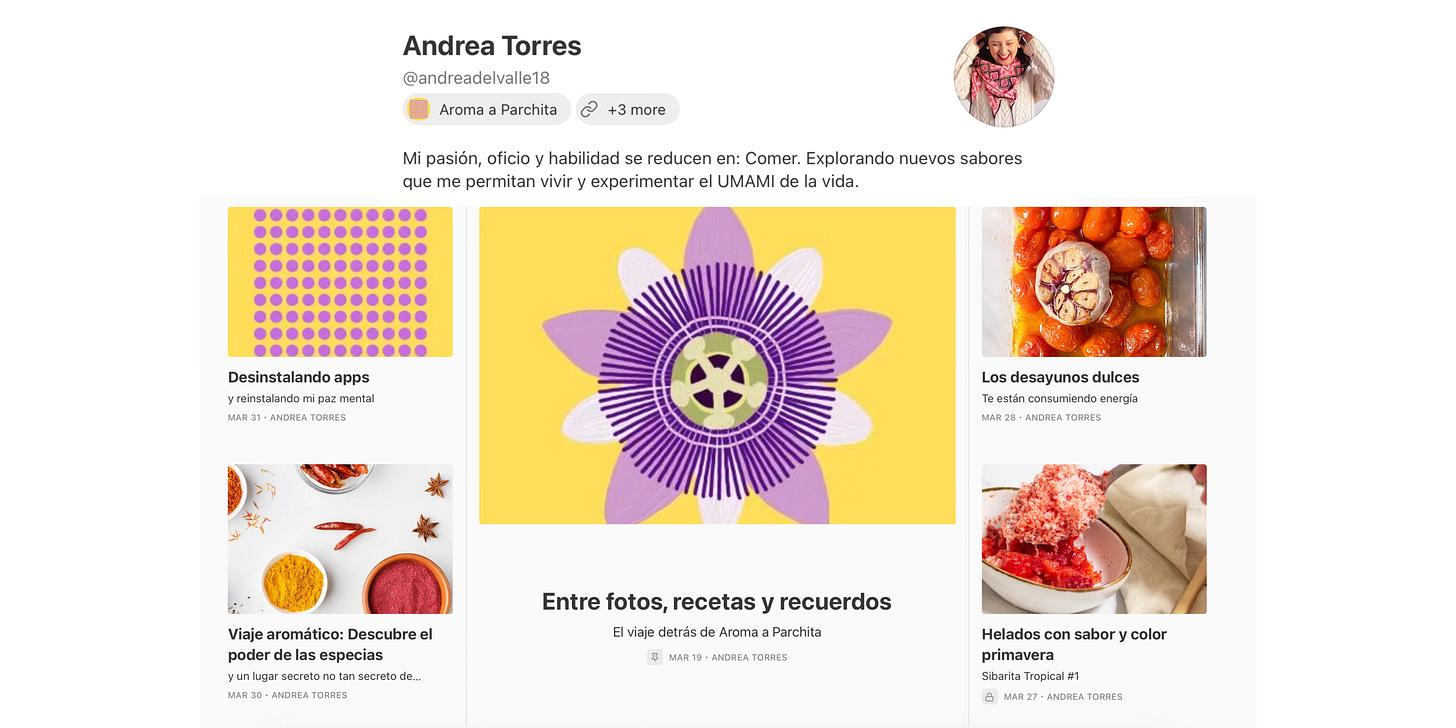Expand the +3 more links
This screenshot has width=1456, height=728.
click(628, 109)
